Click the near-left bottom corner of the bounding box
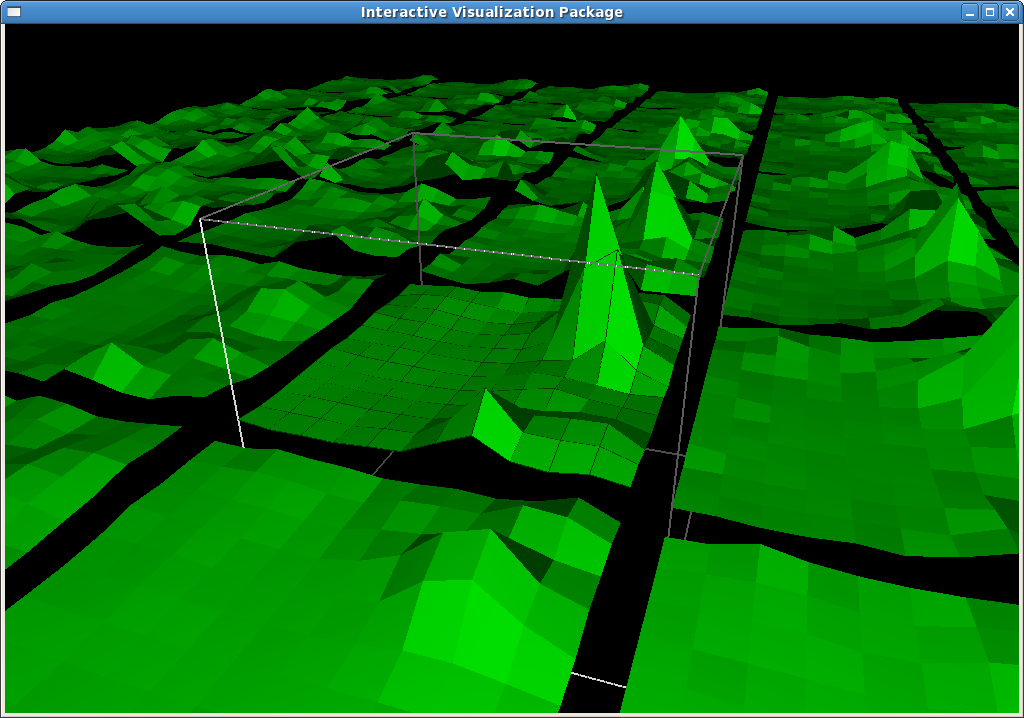Viewport: 1024px width, 718px height. click(243, 446)
